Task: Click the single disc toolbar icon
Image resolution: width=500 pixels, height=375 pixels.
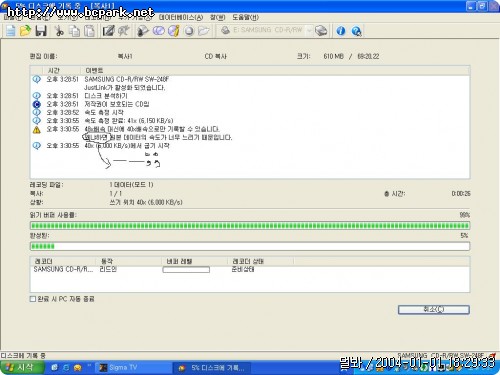Action: 189,31
